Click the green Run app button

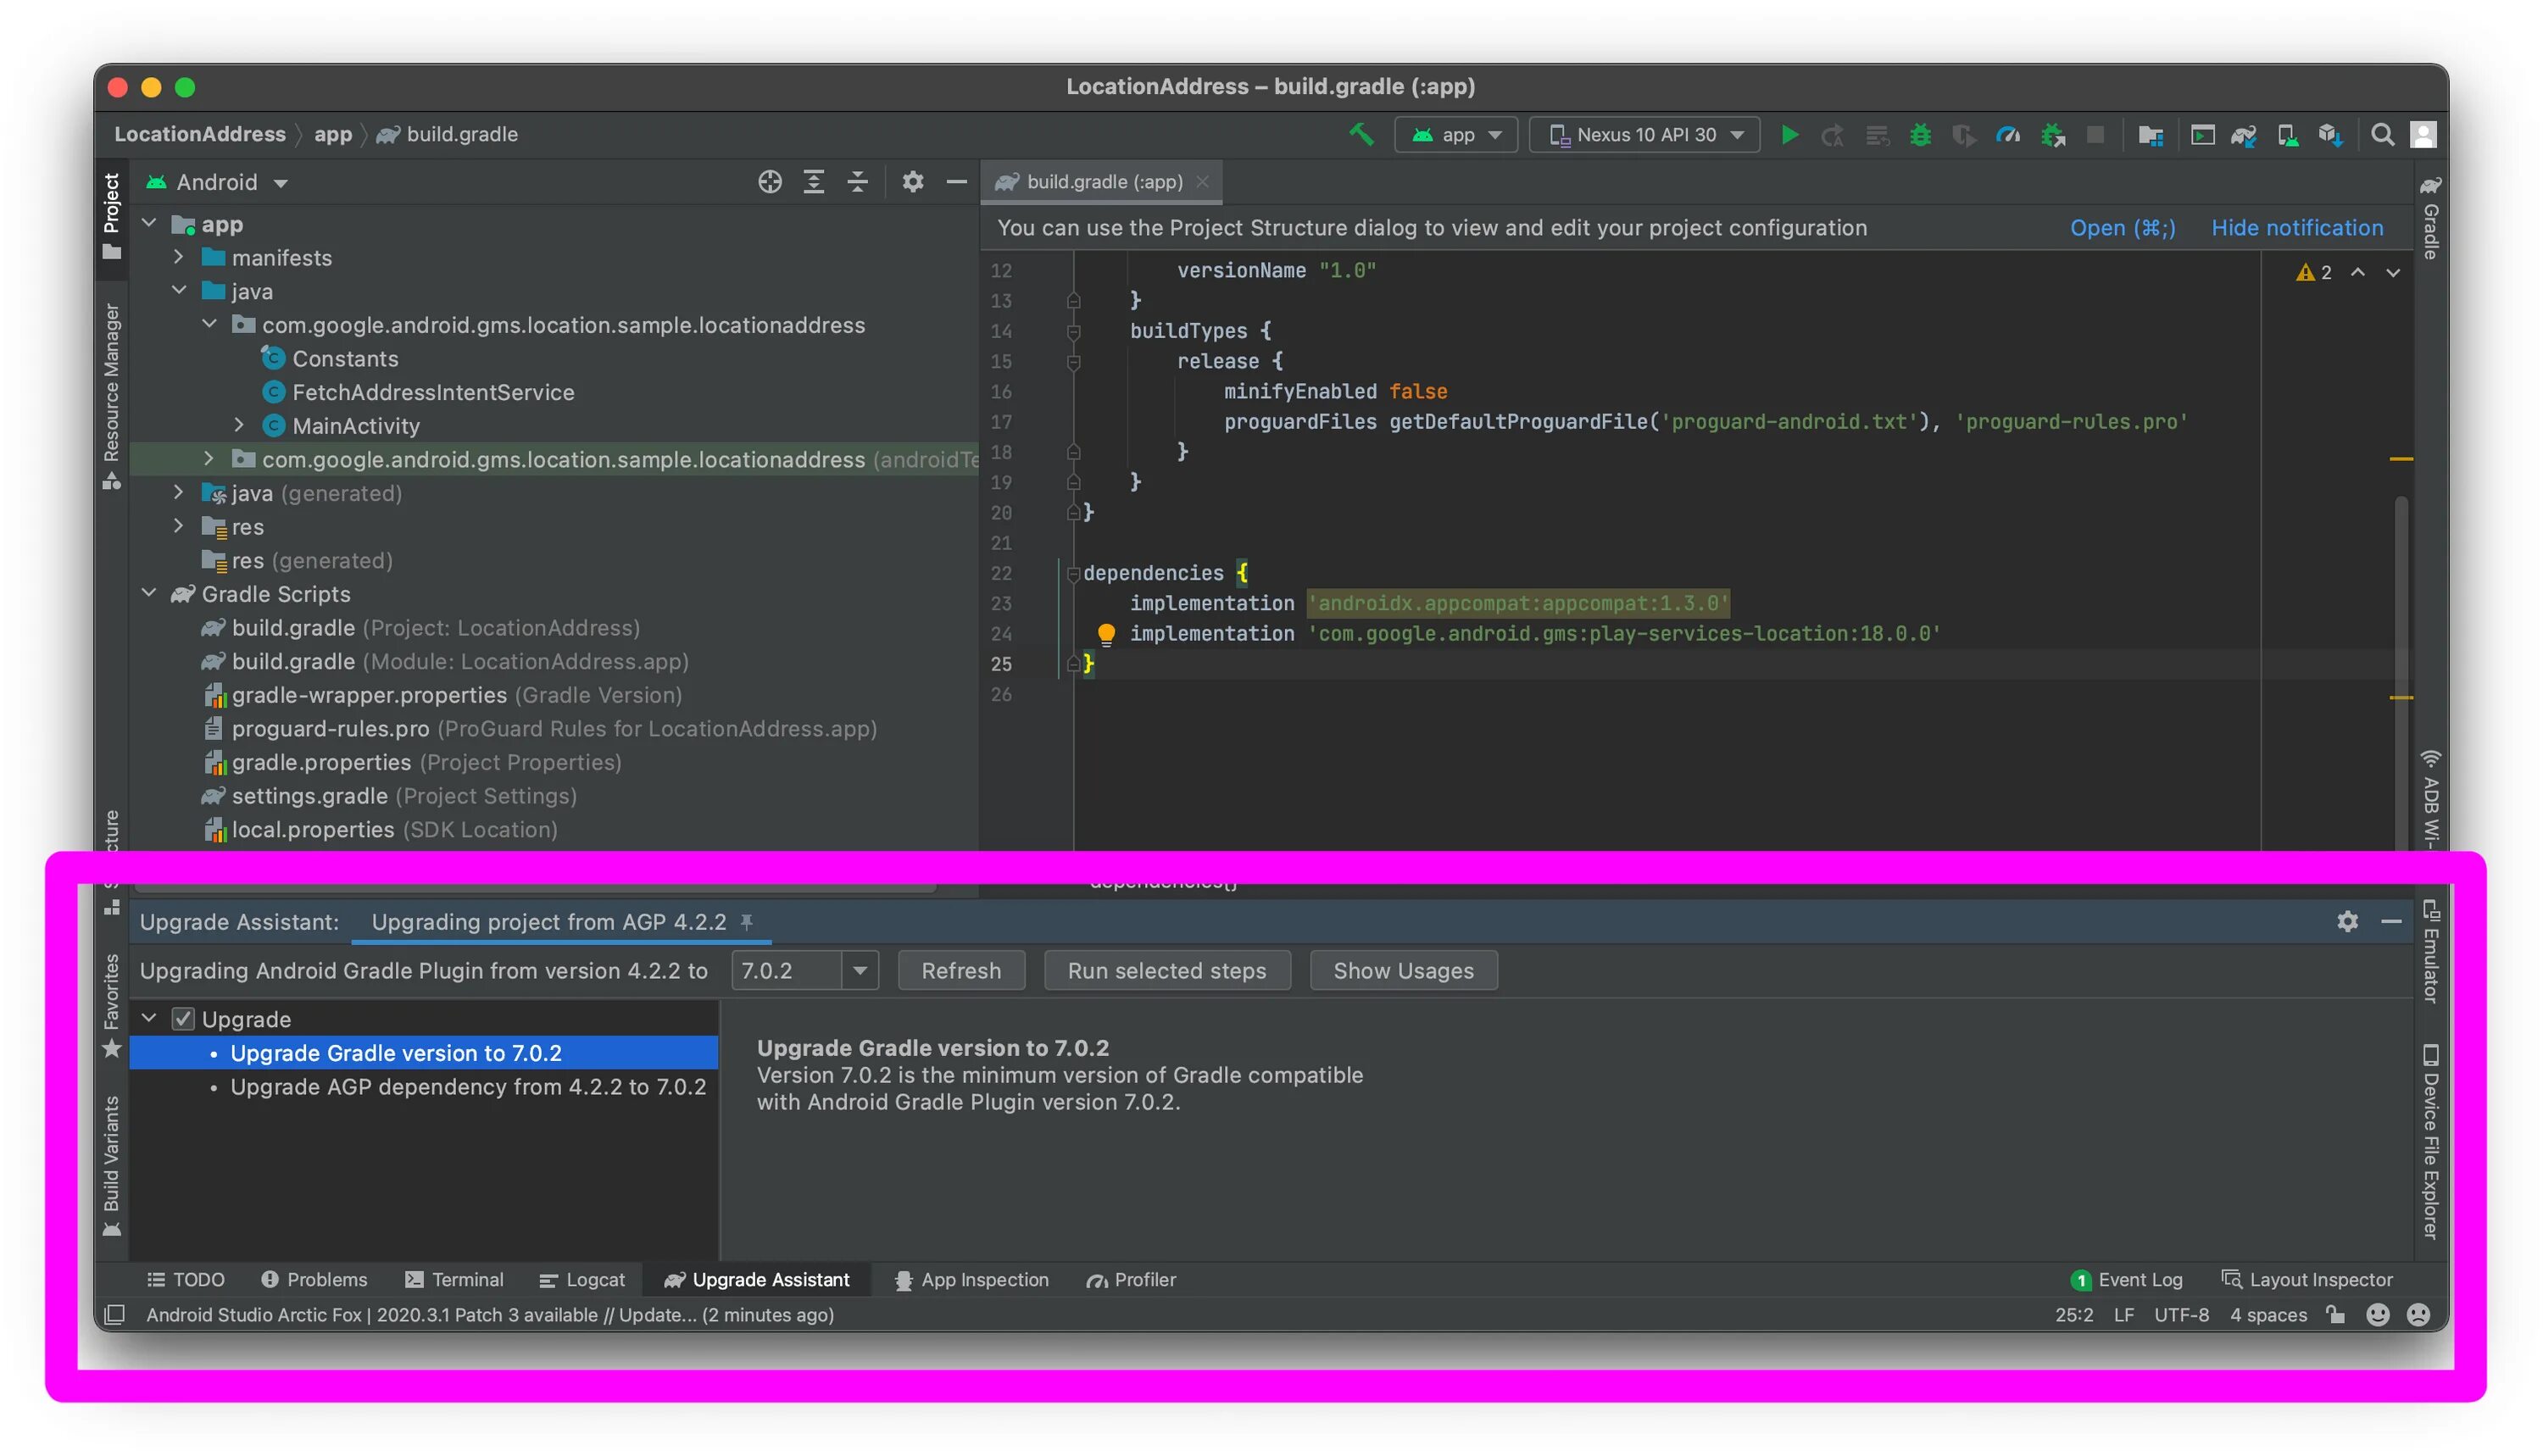pos(1789,135)
